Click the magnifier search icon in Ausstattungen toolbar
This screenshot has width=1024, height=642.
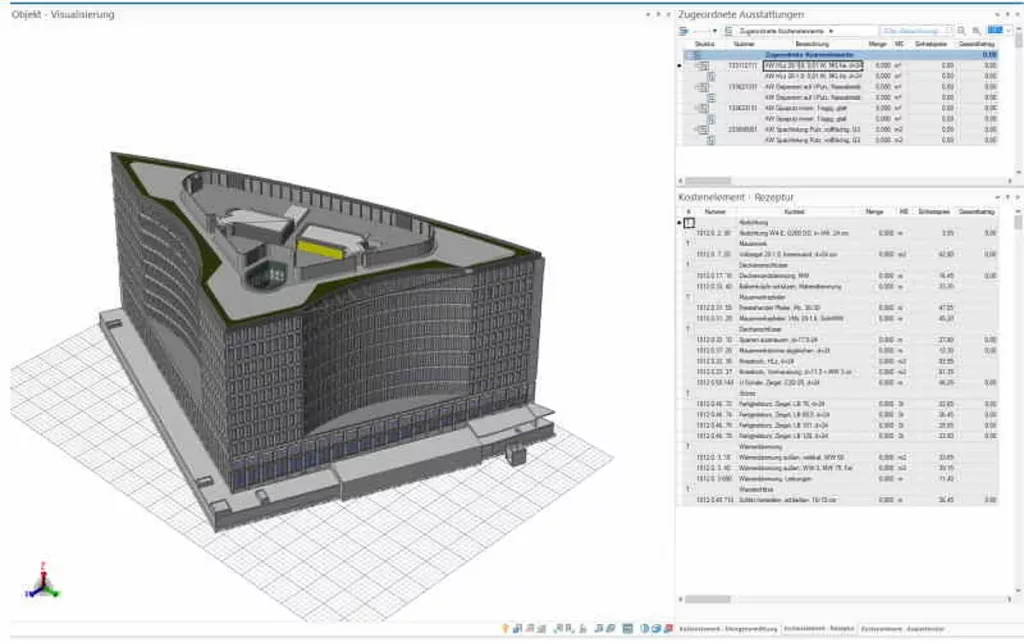coord(961,31)
